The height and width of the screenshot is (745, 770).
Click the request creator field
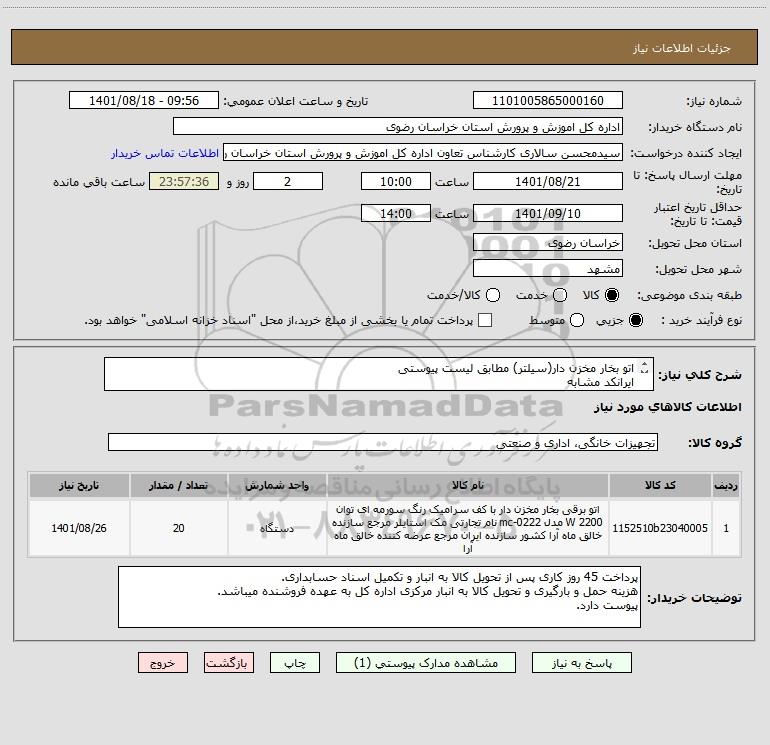pyautogui.click(x=423, y=153)
